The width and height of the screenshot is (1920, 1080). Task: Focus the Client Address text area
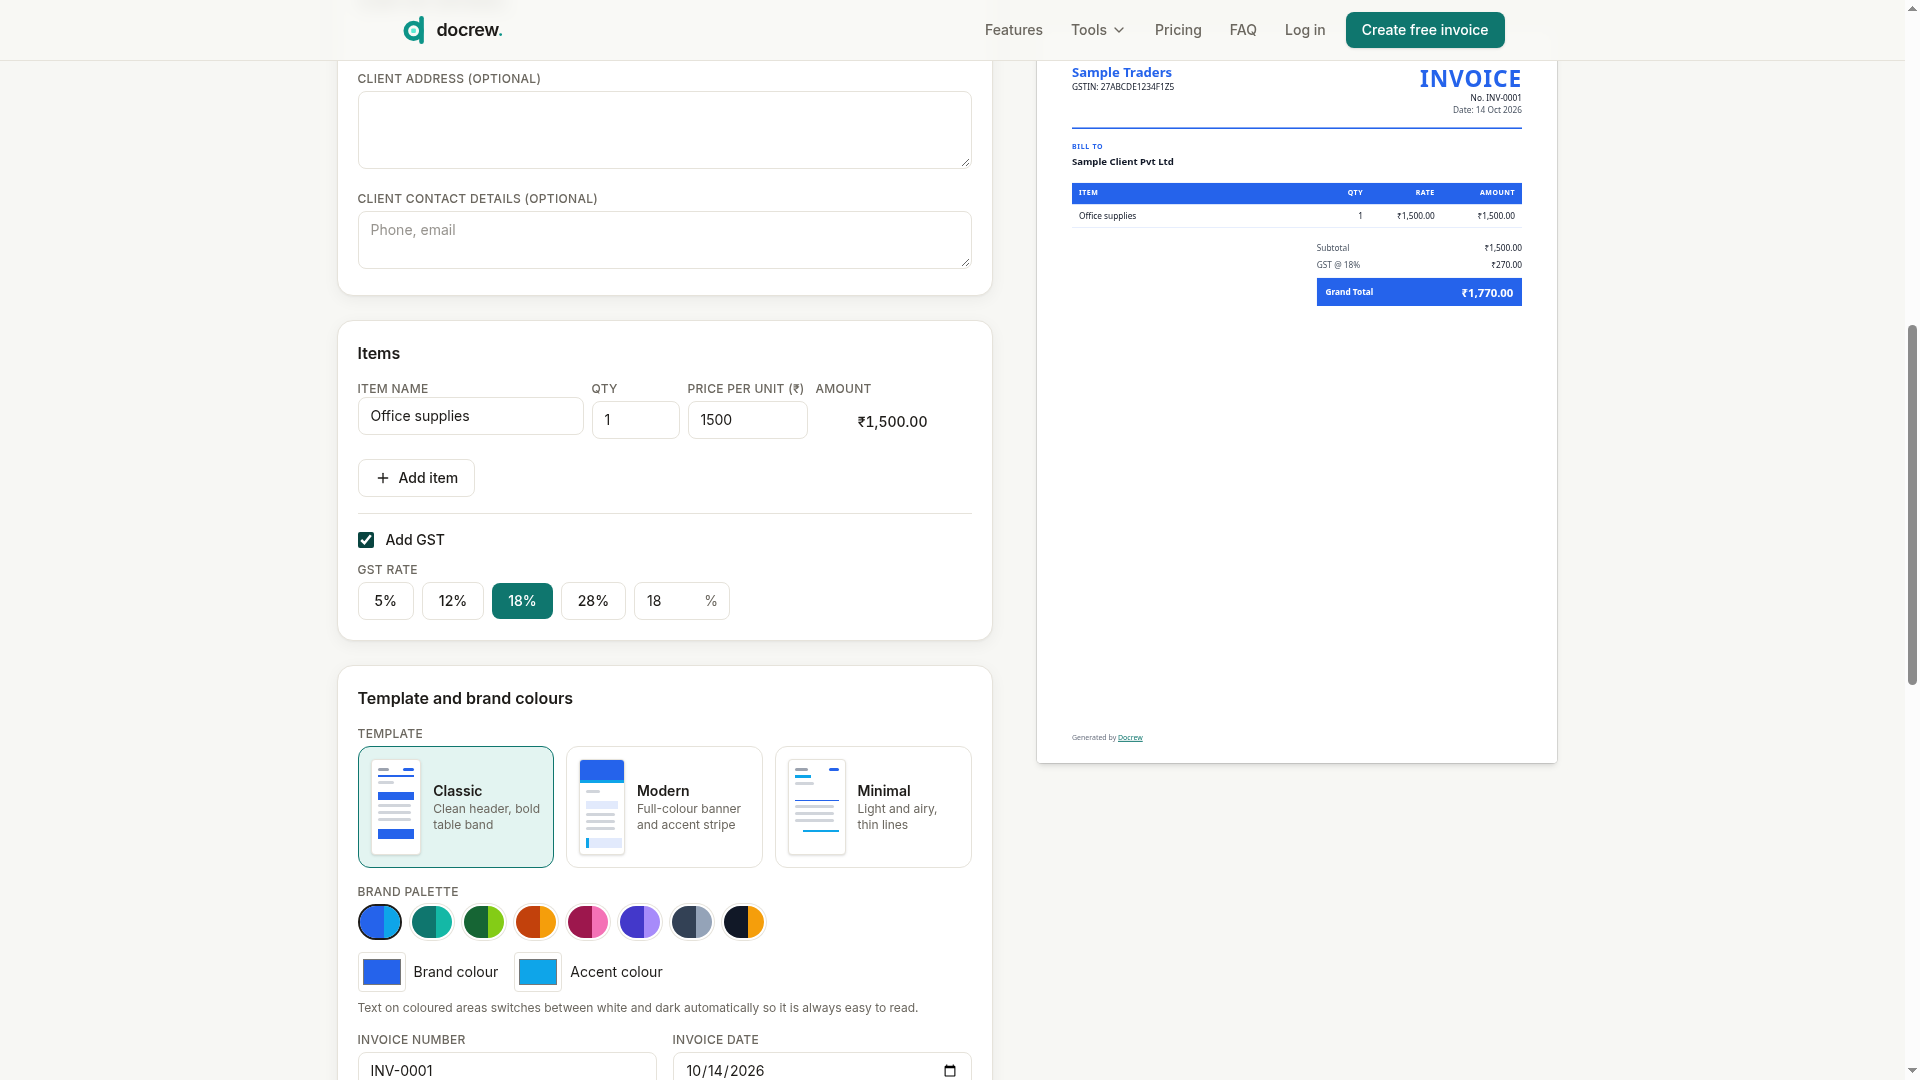pyautogui.click(x=664, y=130)
